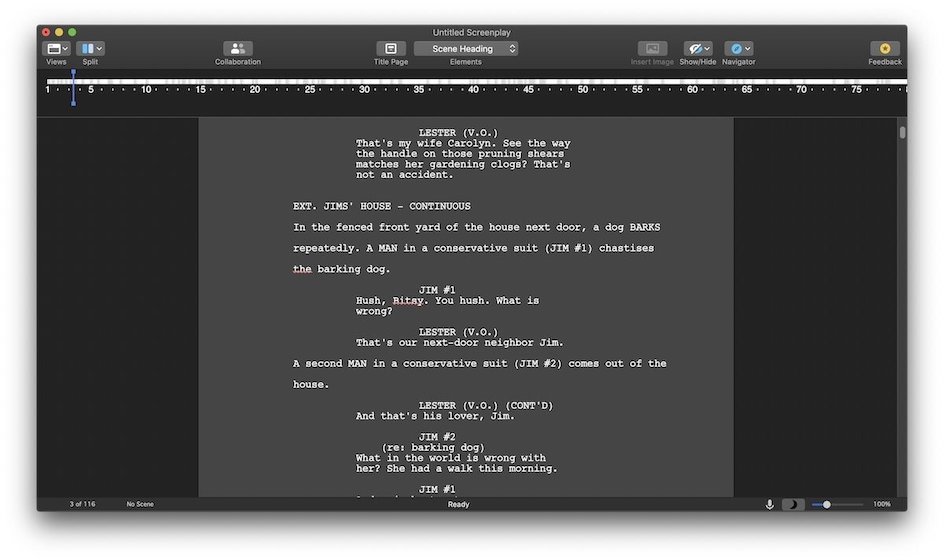Screen dimensions: 944x560
Task: Click the misspelled word 'Bitsy'
Action: tap(408, 300)
